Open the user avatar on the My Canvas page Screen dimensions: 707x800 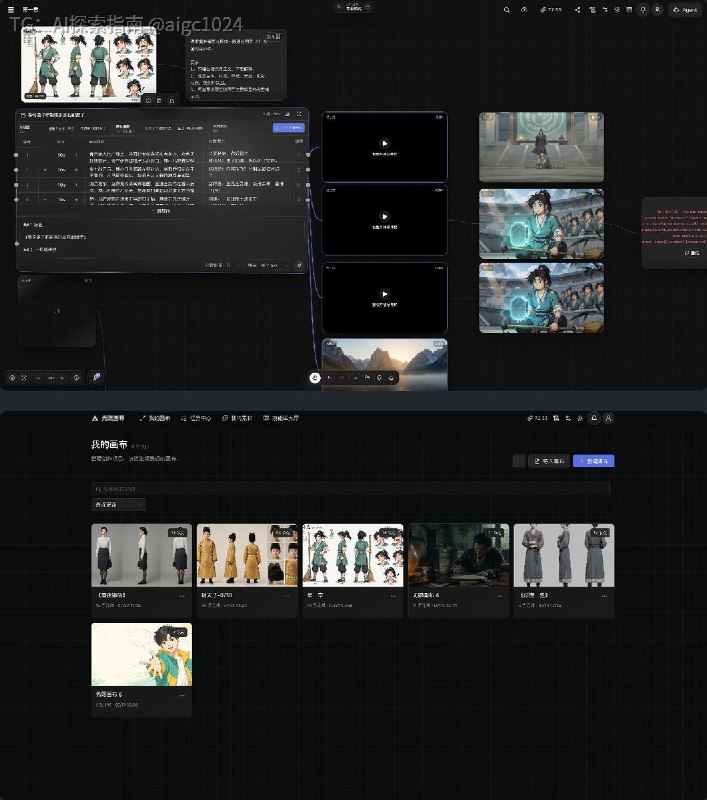pos(609,418)
